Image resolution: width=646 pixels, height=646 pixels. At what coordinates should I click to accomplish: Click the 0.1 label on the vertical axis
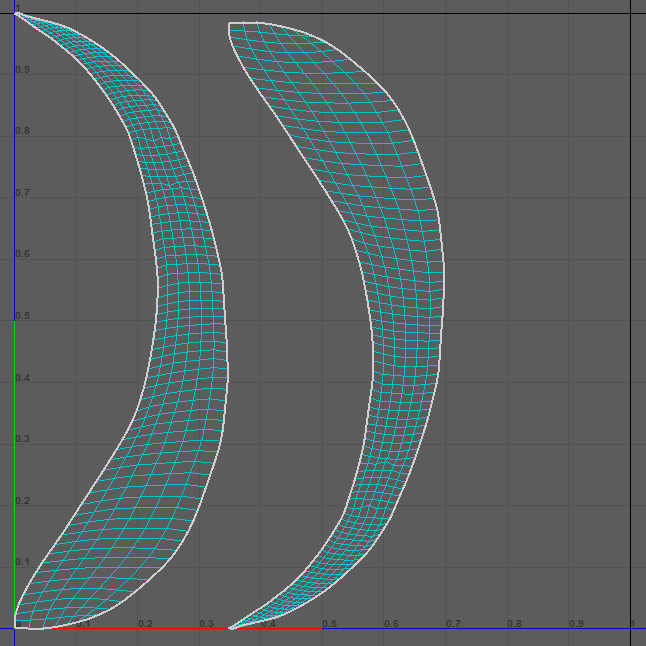click(x=22, y=562)
